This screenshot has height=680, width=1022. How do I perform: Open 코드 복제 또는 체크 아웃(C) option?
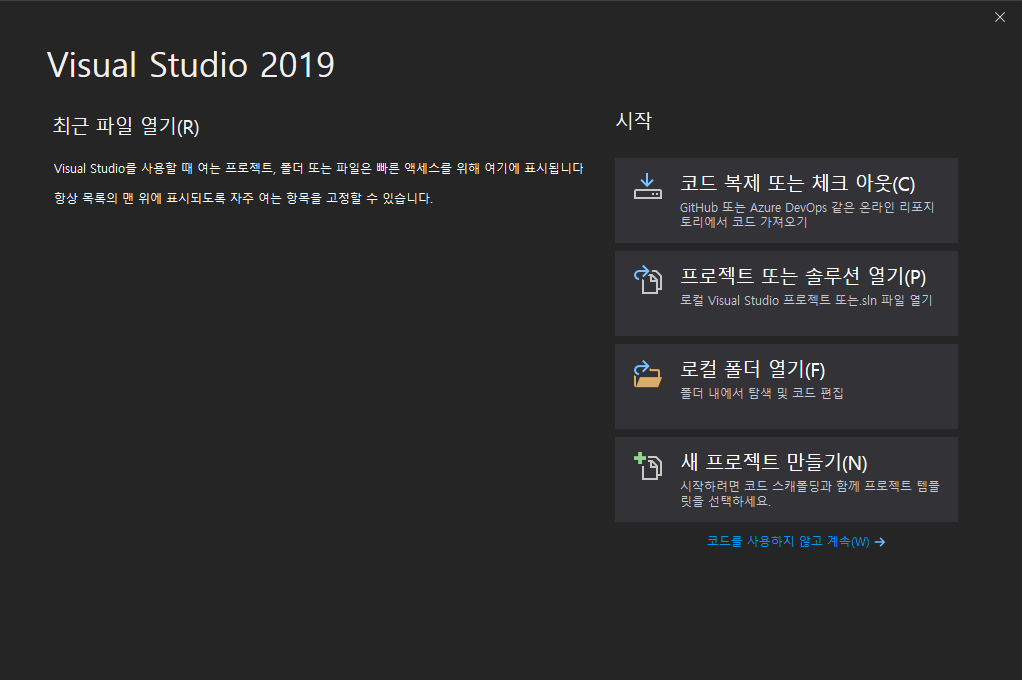(x=786, y=200)
